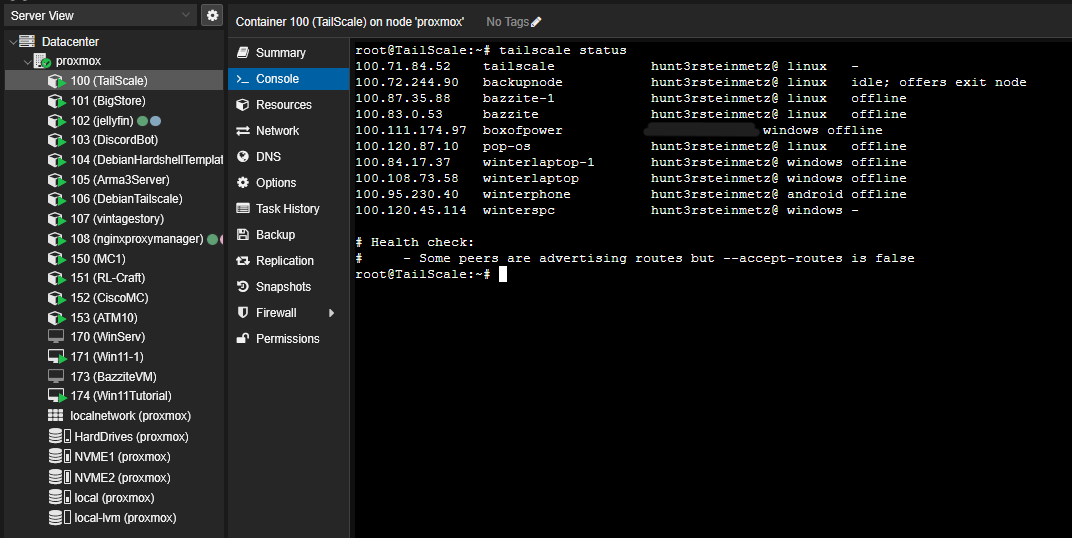Click storage icon for NVME2 (proxmox)

(x=60, y=477)
